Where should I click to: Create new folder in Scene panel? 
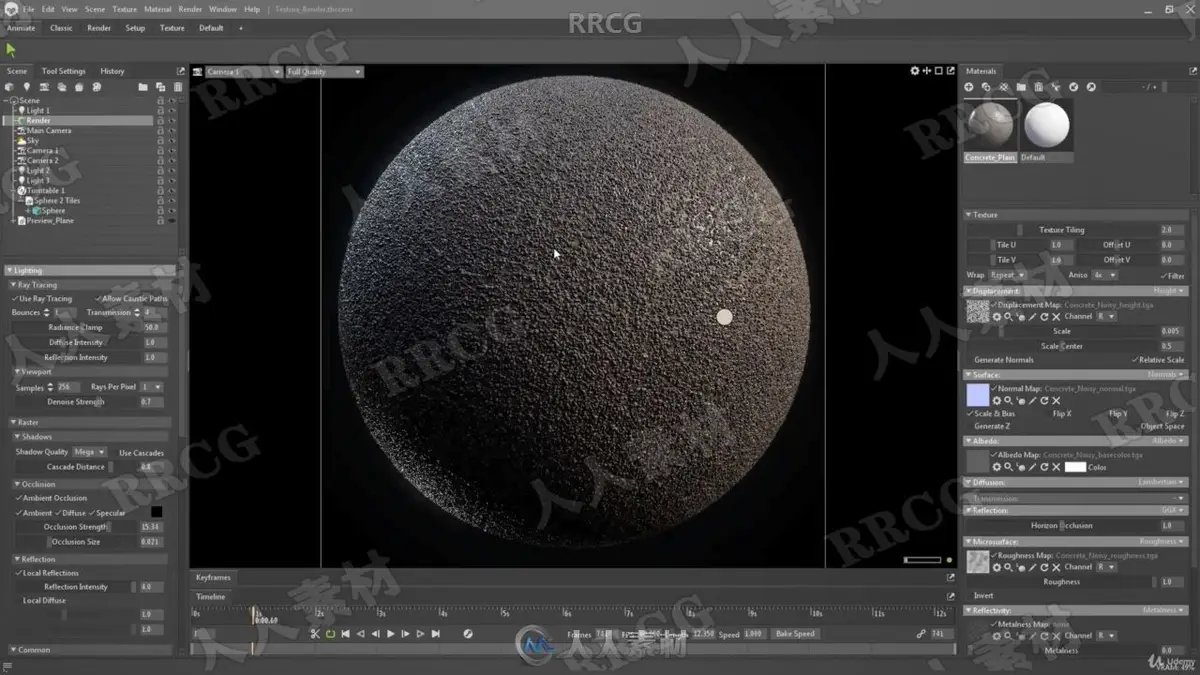coord(143,87)
